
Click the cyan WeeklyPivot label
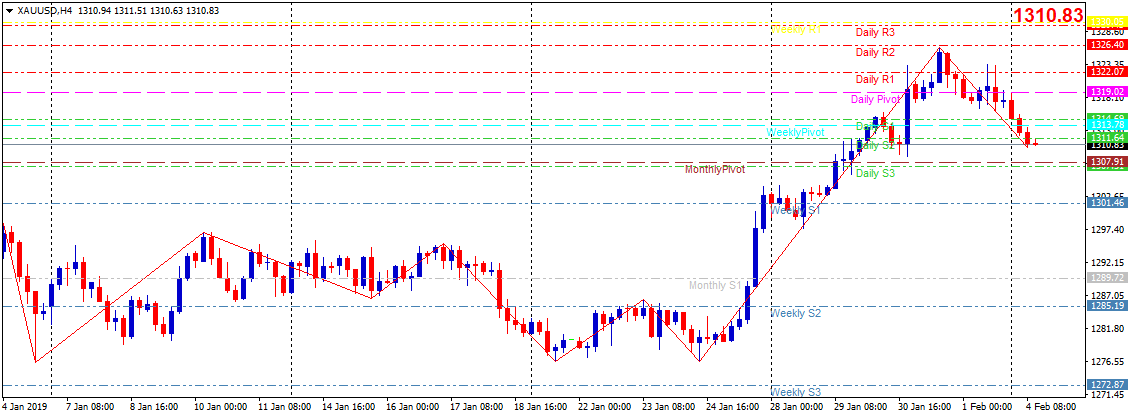pyautogui.click(x=795, y=132)
